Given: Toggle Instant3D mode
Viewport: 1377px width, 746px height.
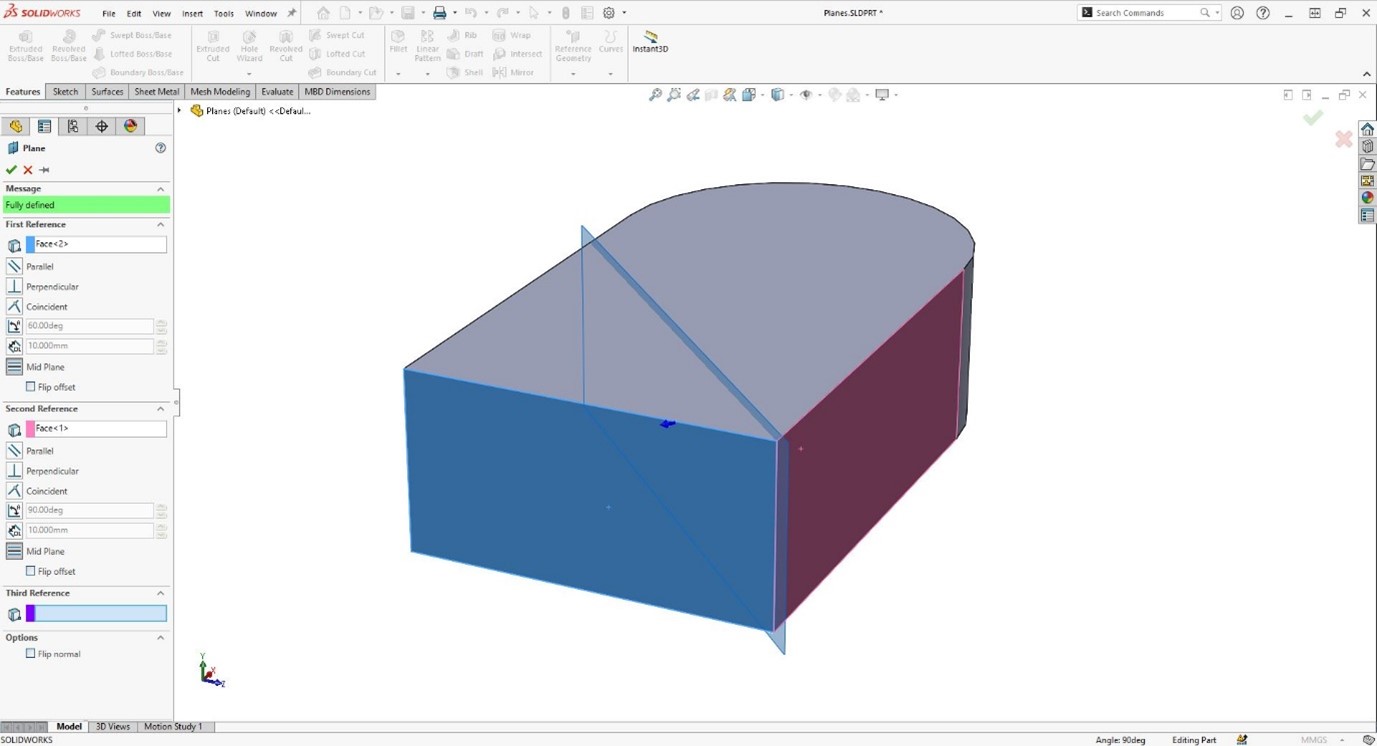Looking at the screenshot, I should [650, 41].
